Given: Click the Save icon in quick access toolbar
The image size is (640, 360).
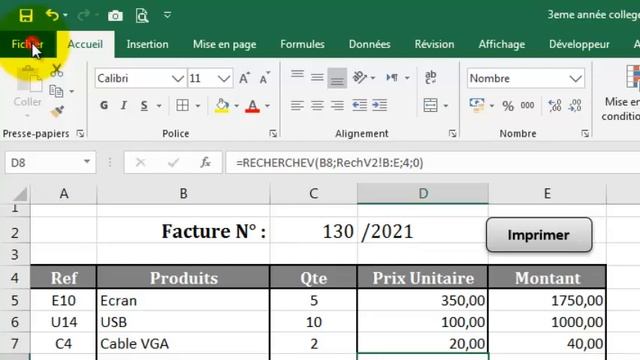Looking at the screenshot, I should click(x=26, y=16).
